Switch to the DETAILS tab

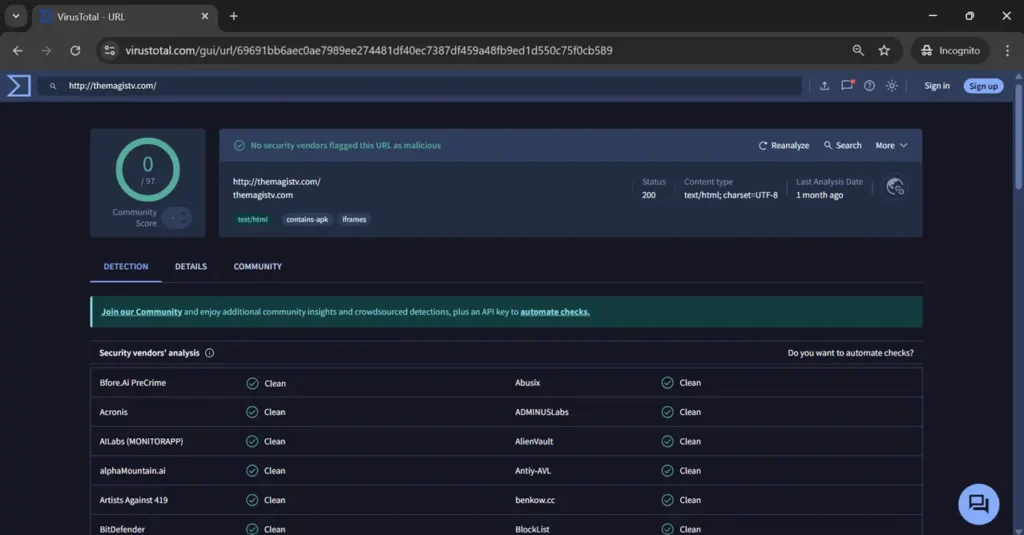click(x=191, y=267)
